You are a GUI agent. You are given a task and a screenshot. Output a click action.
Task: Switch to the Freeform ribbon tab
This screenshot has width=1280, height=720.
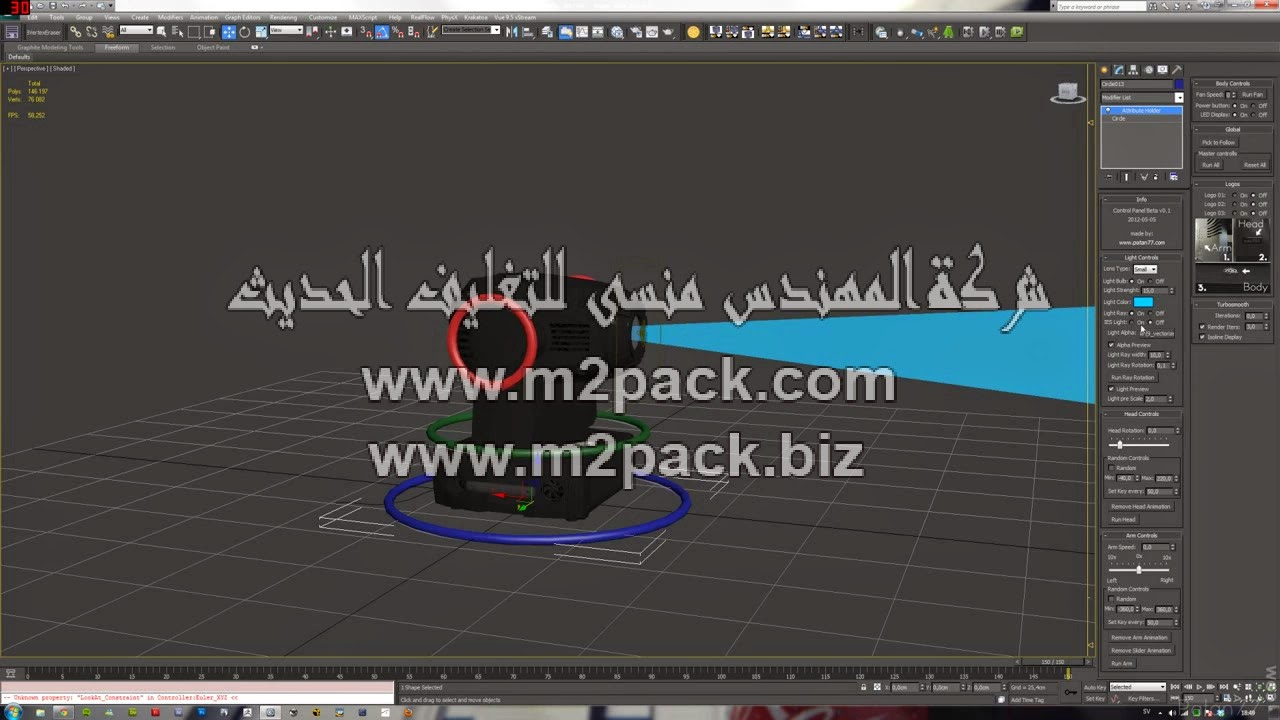(x=117, y=47)
